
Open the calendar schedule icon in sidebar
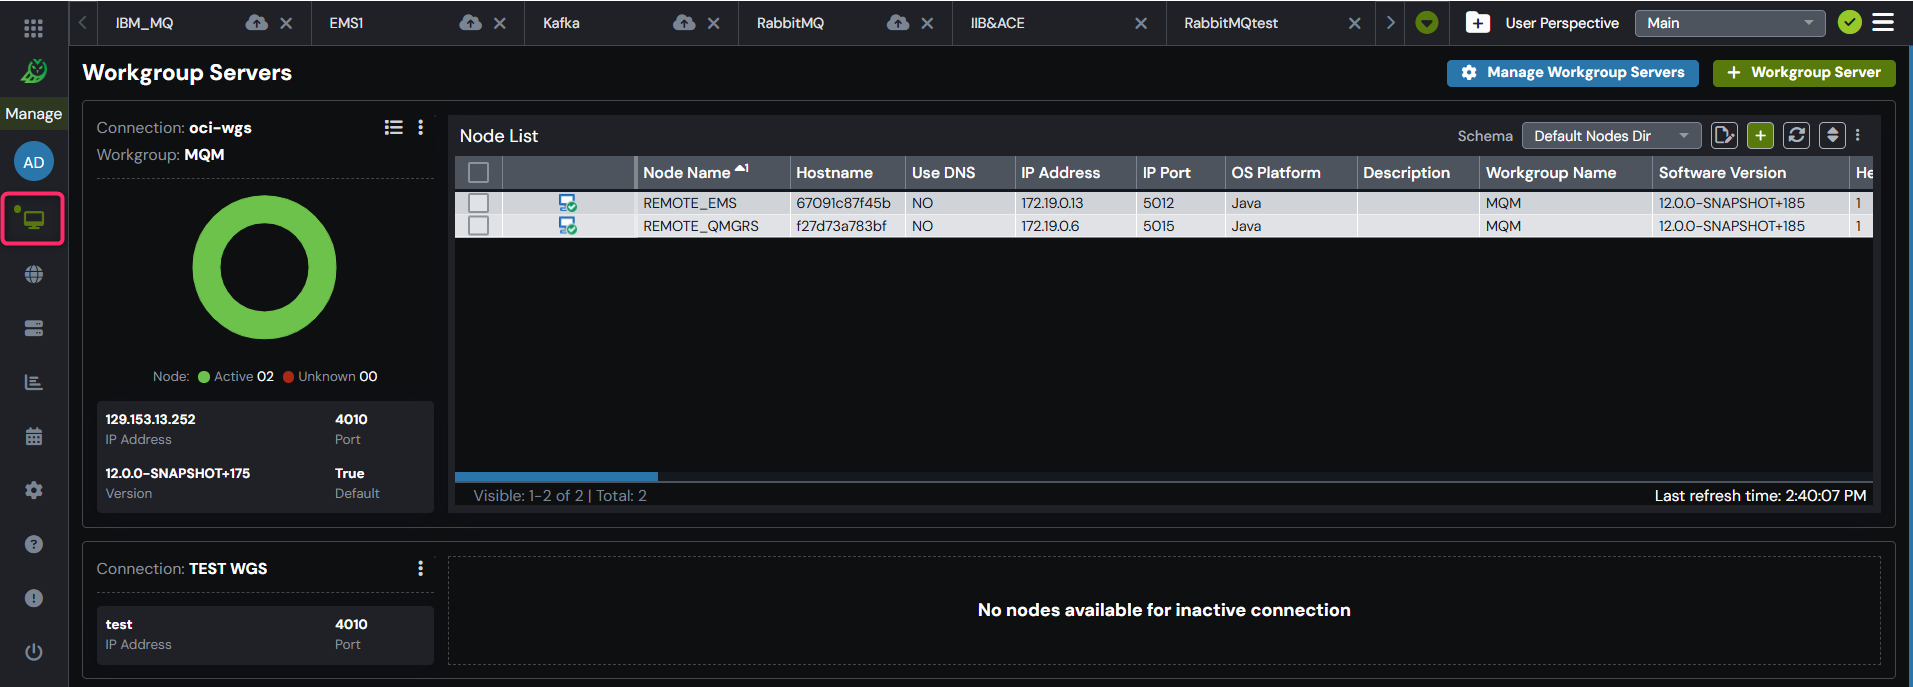tap(34, 436)
